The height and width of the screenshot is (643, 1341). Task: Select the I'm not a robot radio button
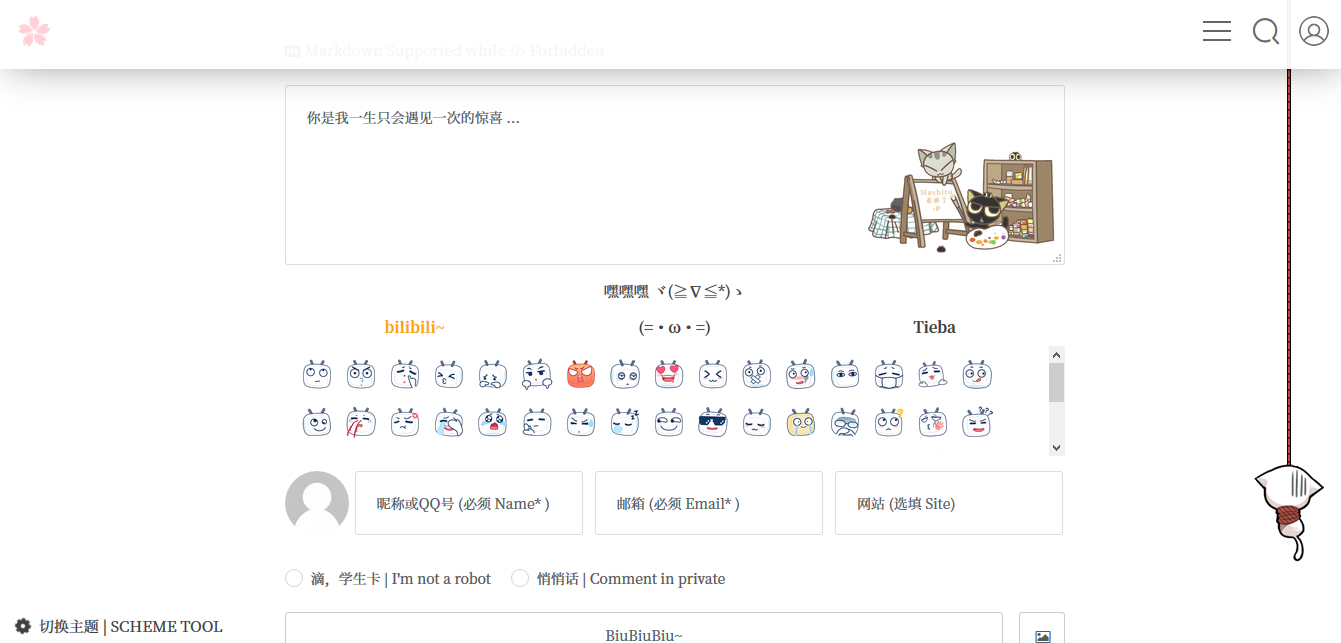coord(294,578)
